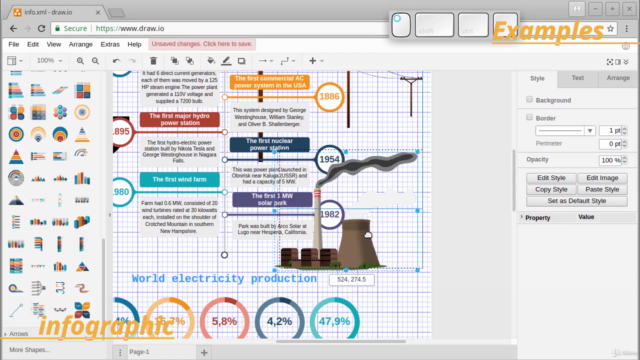Open the Insert plus dropdown
Viewport: 640px width, 360px height.
tap(316, 61)
